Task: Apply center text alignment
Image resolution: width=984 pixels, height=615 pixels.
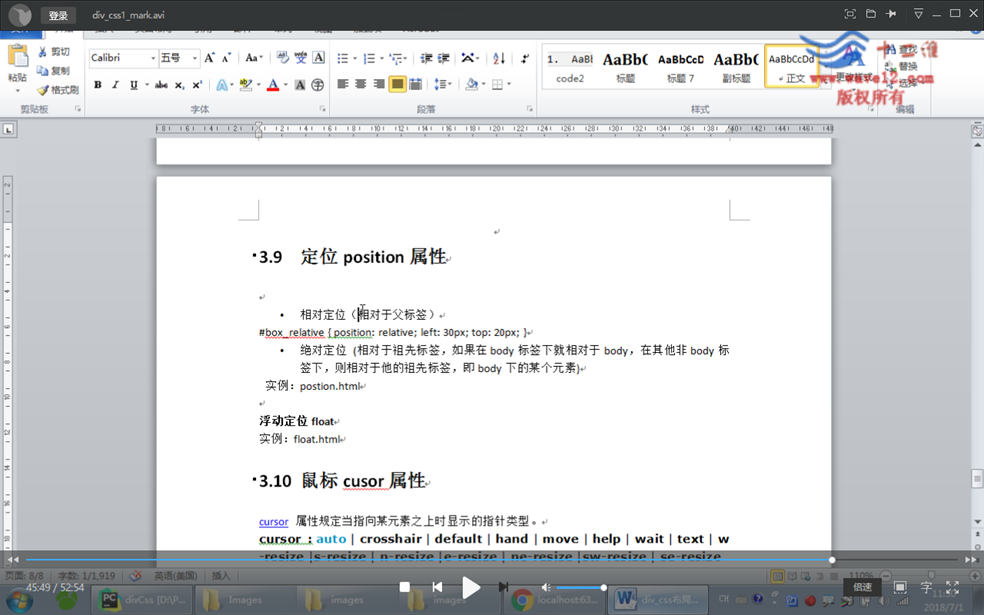Action: (x=361, y=85)
